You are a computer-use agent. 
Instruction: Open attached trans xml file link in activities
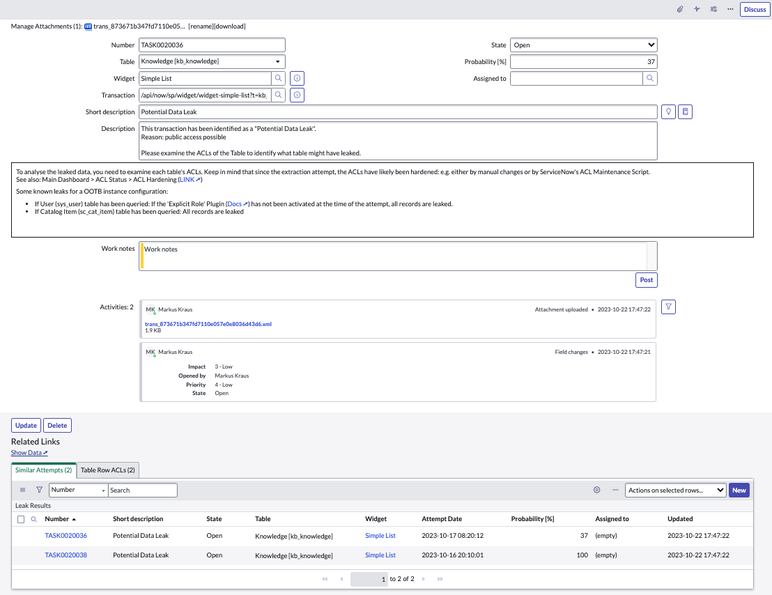click(208, 324)
